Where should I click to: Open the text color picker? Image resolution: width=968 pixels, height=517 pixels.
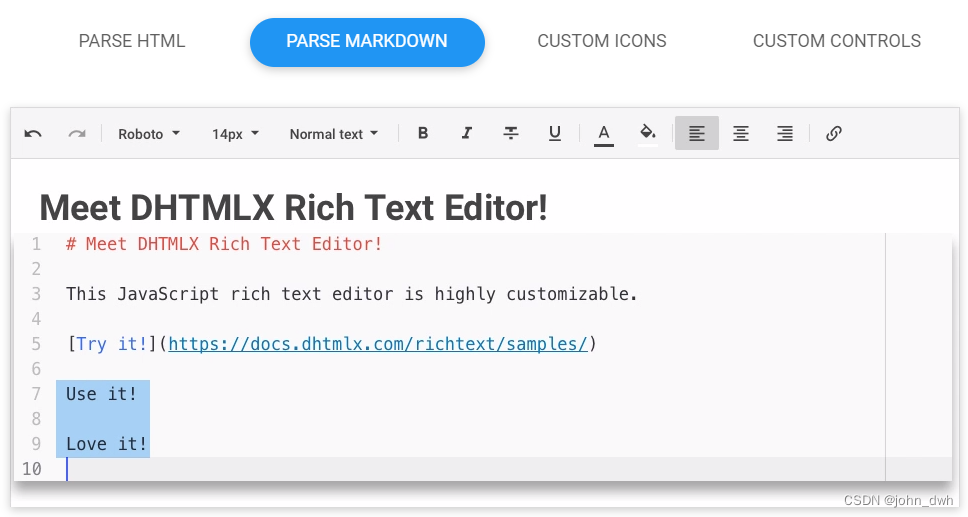(604, 134)
